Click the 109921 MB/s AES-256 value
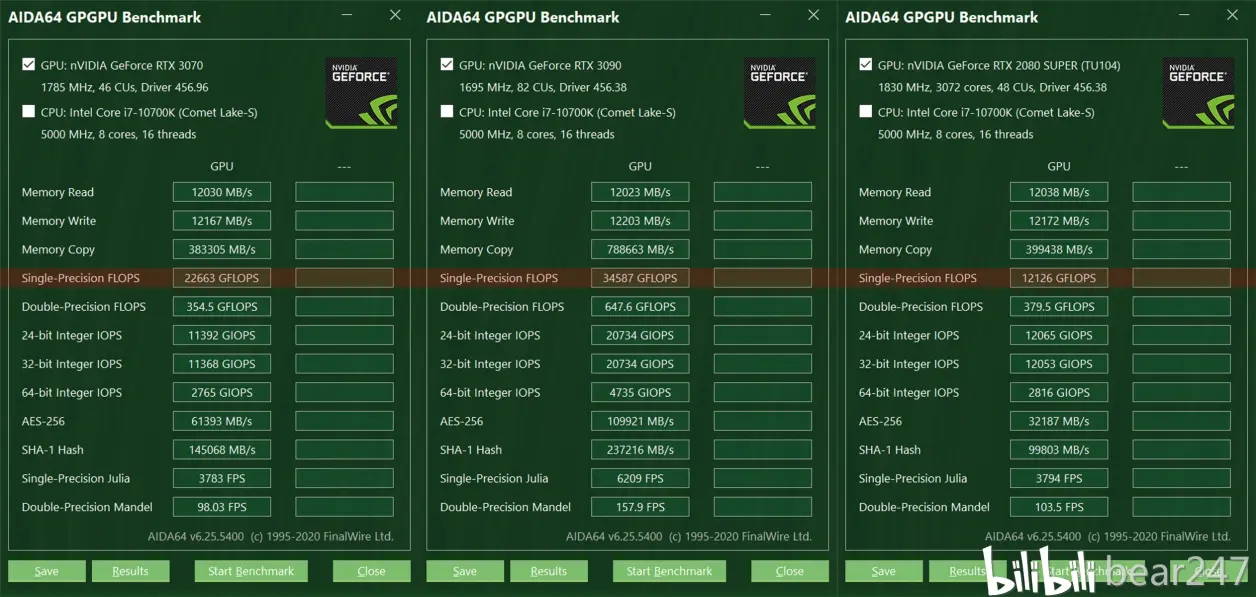 pyautogui.click(x=640, y=421)
